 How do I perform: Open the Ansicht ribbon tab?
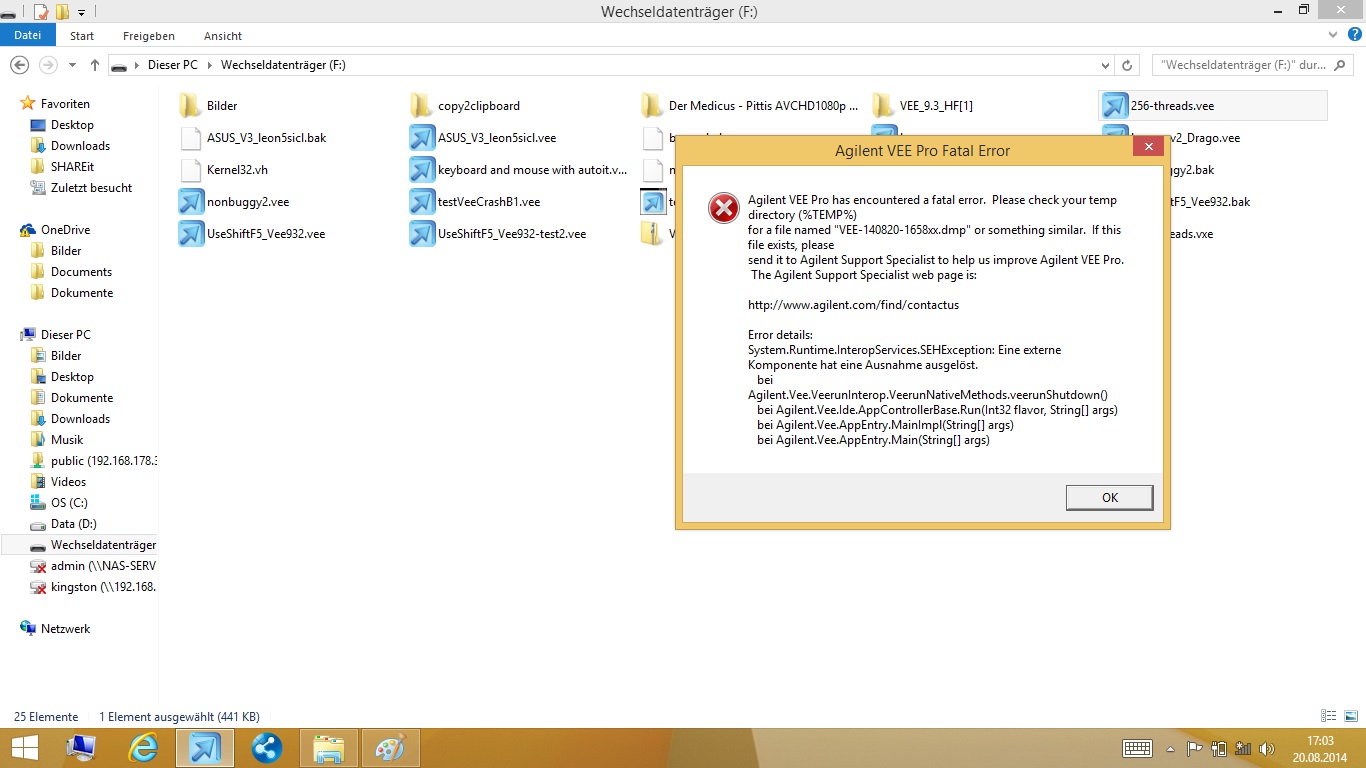coord(223,36)
